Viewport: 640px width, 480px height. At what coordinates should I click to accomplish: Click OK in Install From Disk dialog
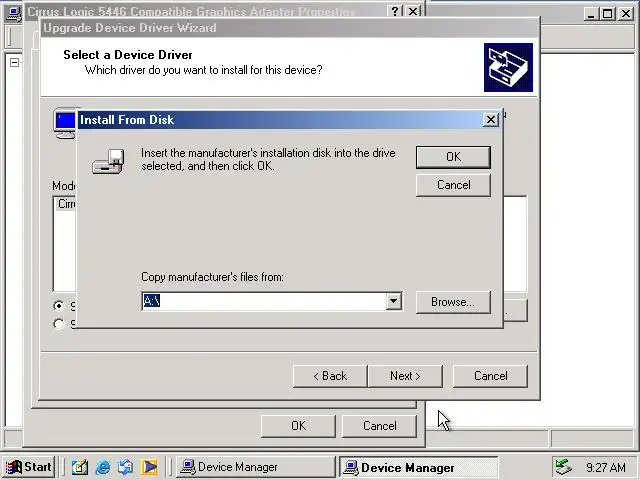[453, 157]
